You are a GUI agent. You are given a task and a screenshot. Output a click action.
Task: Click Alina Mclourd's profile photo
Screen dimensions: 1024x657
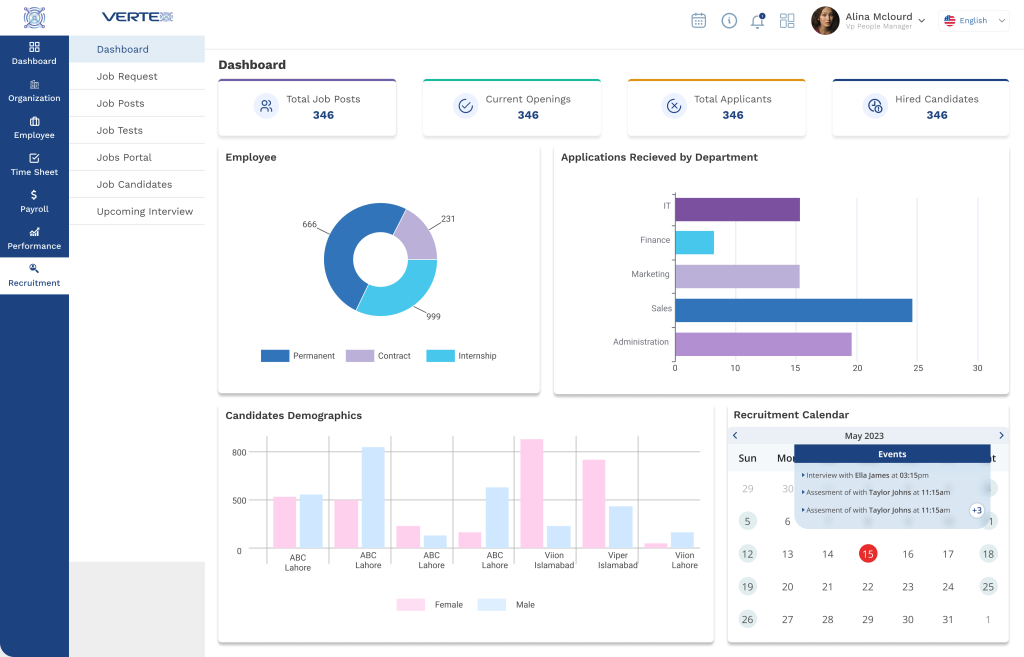tap(825, 21)
